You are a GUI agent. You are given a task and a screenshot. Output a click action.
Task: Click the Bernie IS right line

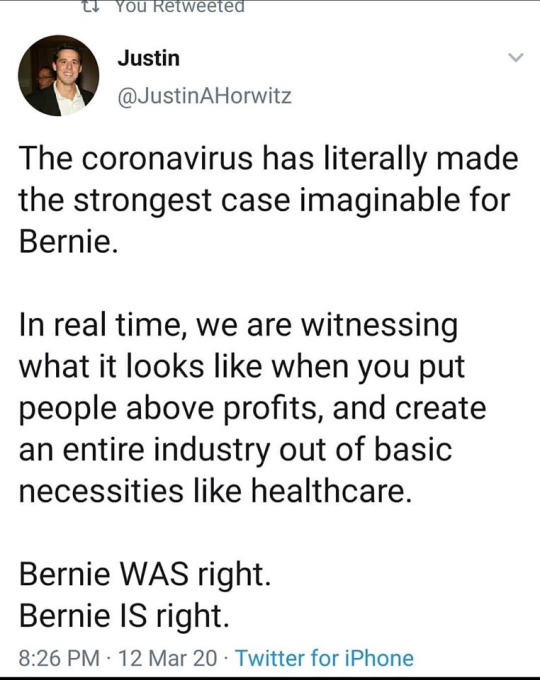(124, 616)
